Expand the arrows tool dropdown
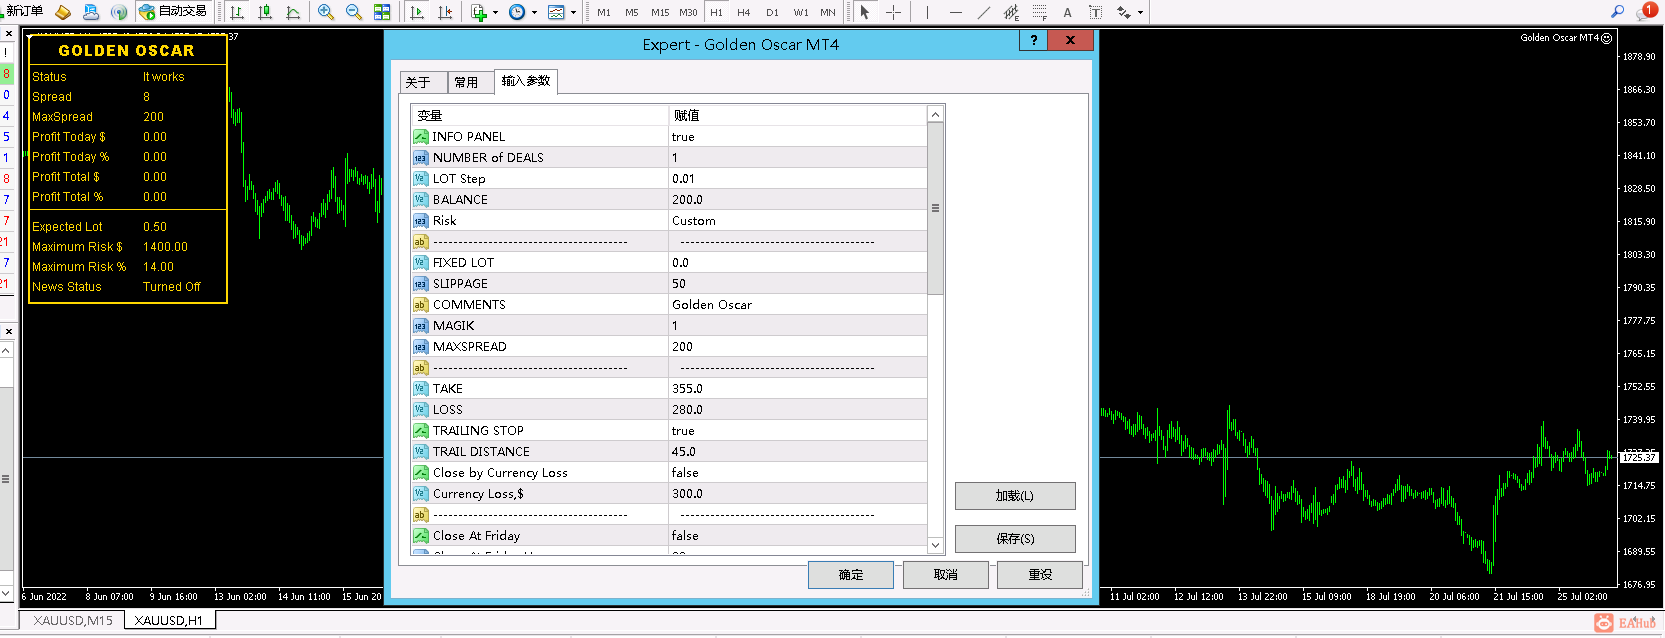 click(1140, 13)
